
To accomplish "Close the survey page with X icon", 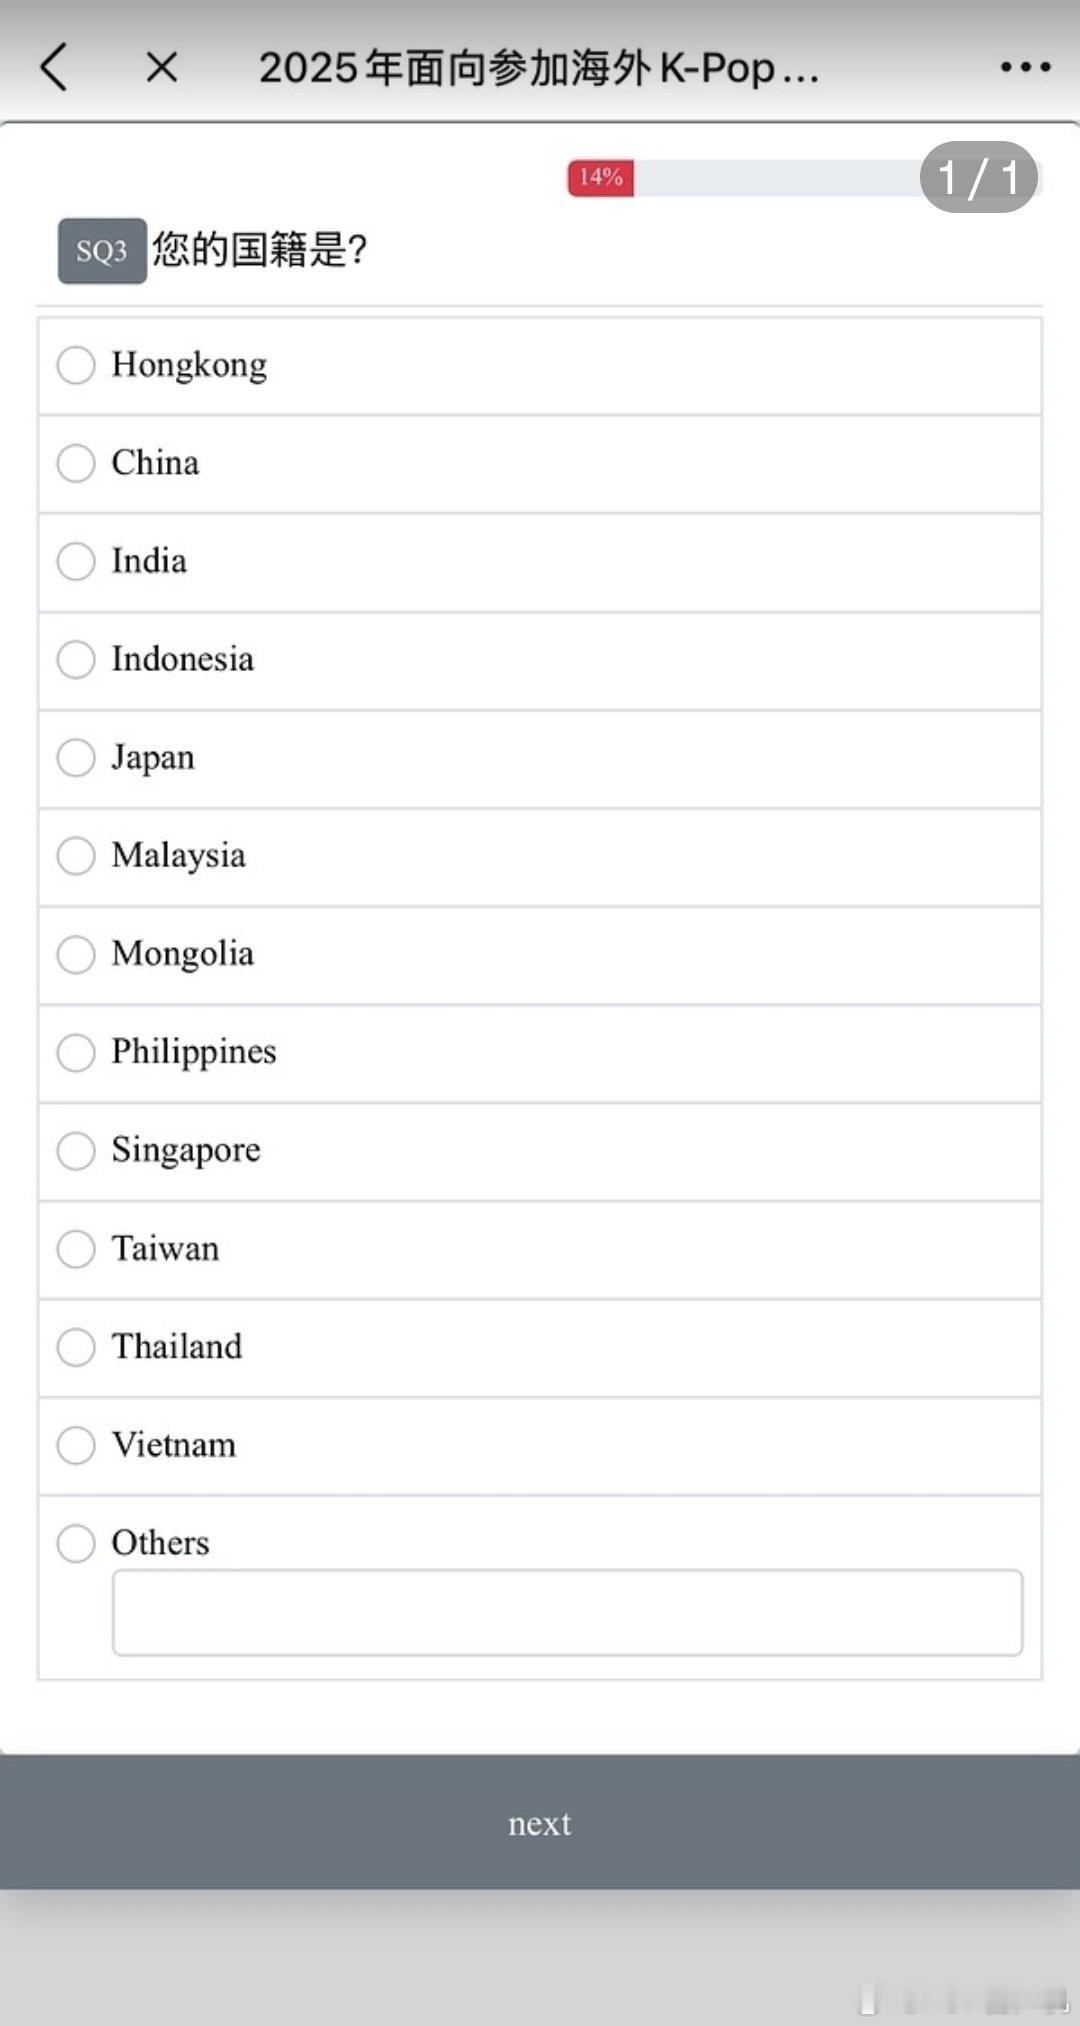I will (161, 68).
